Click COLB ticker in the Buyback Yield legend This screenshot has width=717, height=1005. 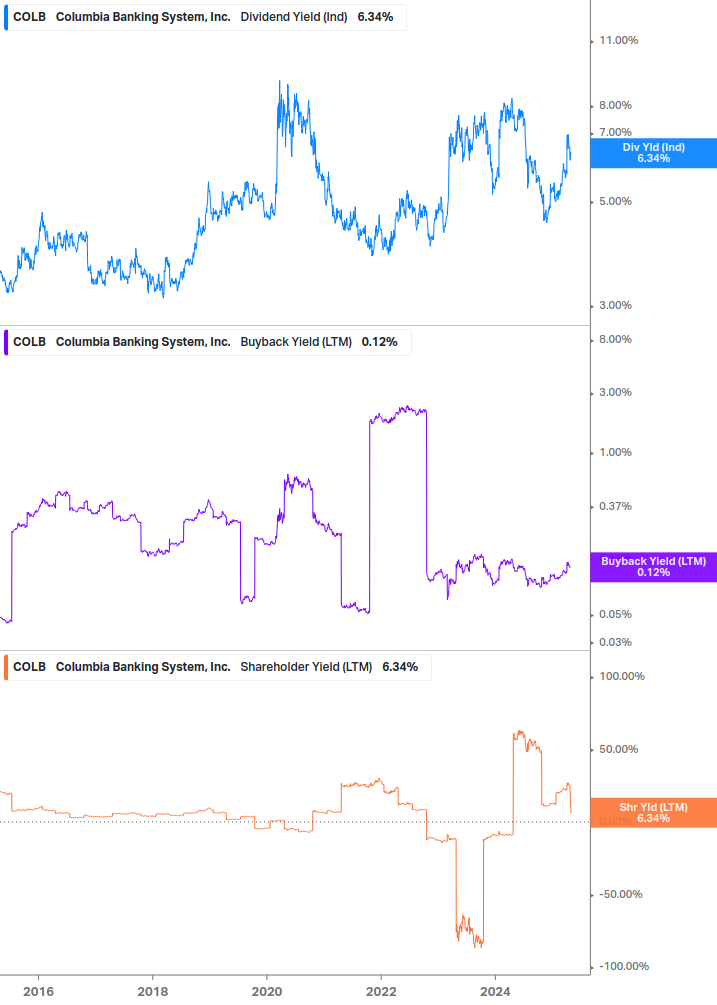(x=29, y=342)
